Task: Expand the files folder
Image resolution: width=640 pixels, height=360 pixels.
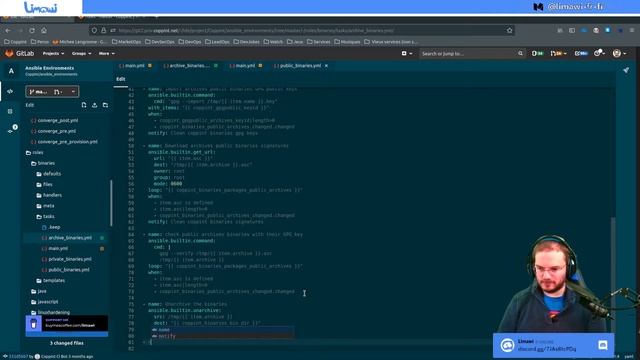Action: (44, 184)
